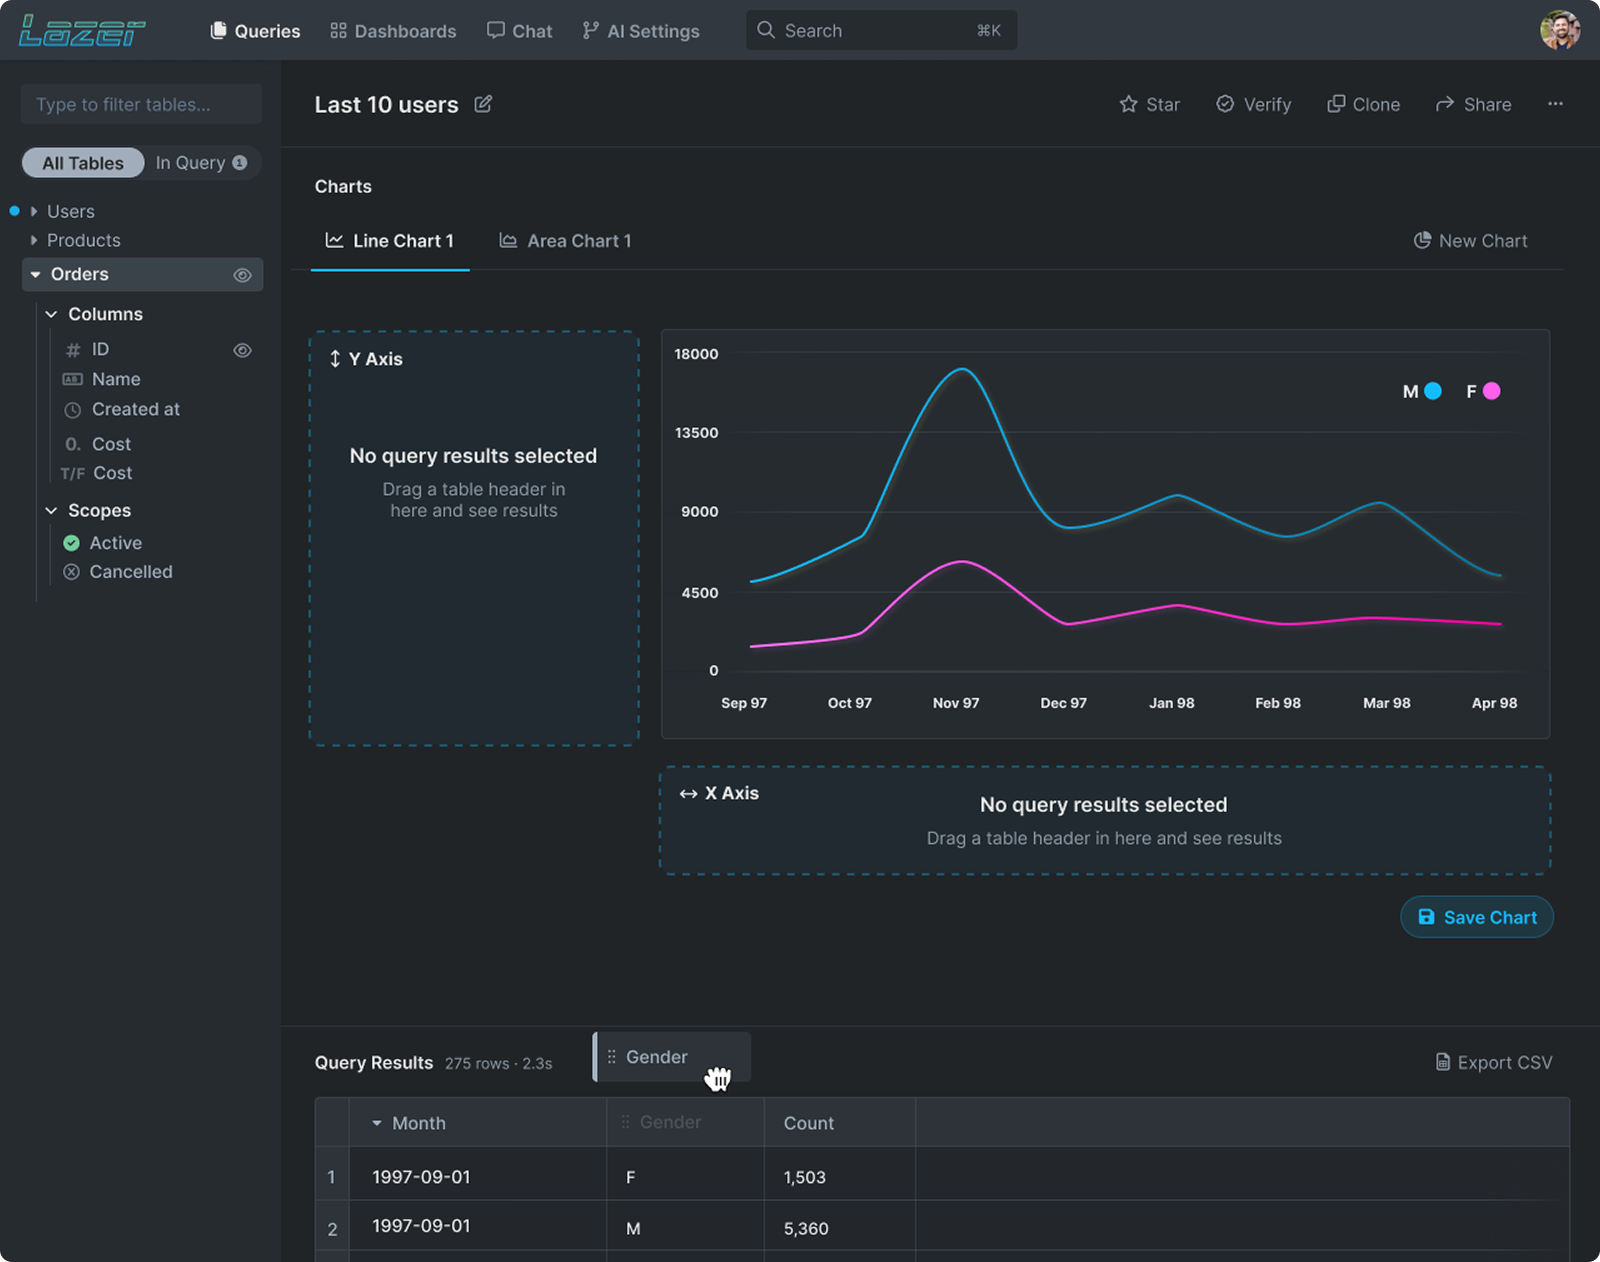Screen dimensions: 1600x1262
Task: Open the Share option
Action: pos(1473,104)
